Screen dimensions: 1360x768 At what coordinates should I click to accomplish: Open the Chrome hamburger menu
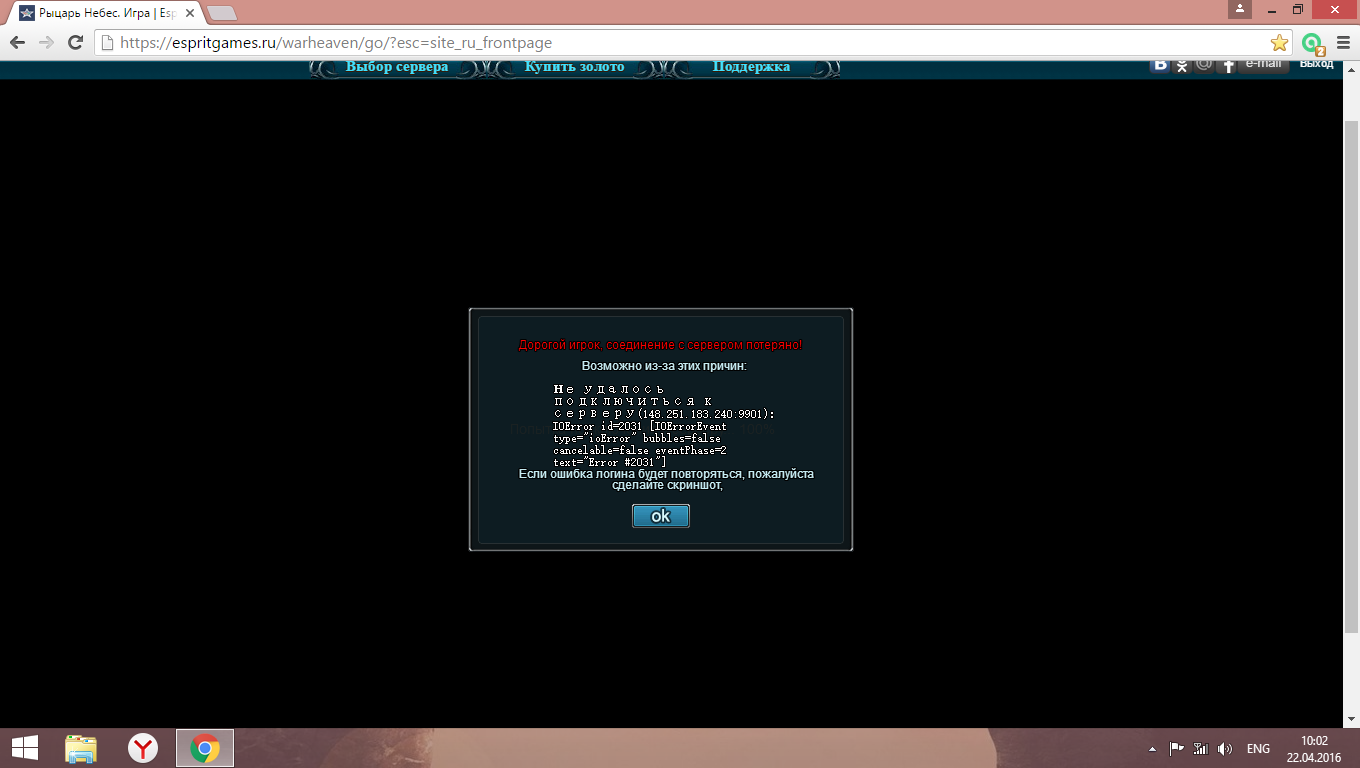tap(1341, 43)
